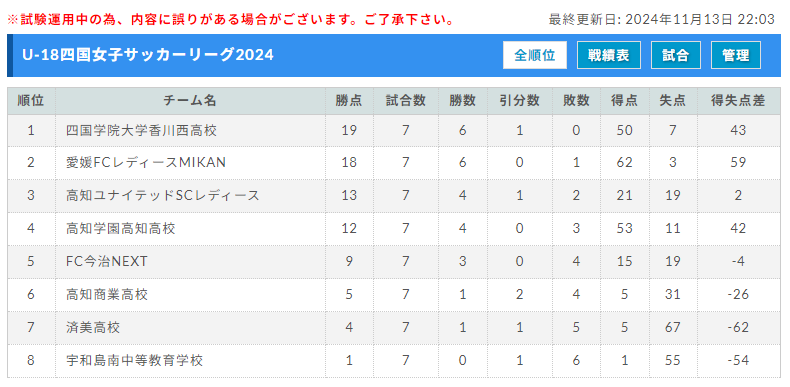Switch to the 戦績表 tab
The width and height of the screenshot is (790, 387).
coord(609,55)
